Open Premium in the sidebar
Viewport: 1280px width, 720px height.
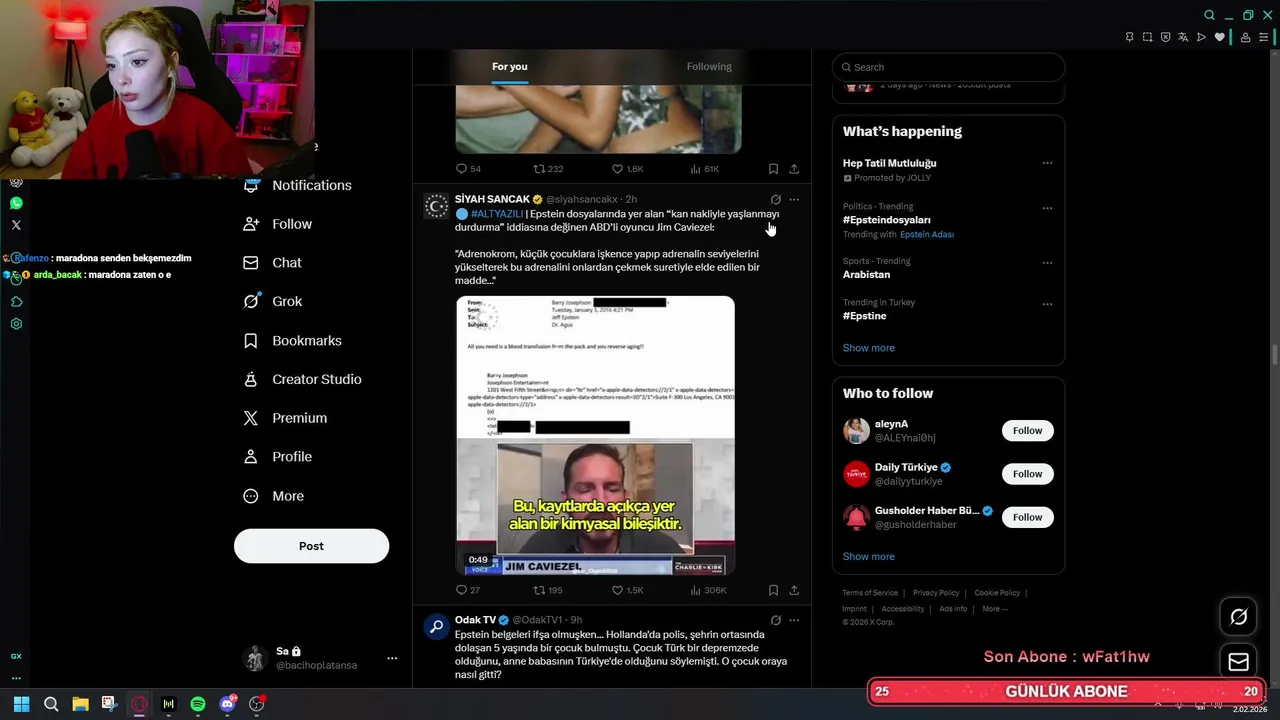click(x=285, y=418)
